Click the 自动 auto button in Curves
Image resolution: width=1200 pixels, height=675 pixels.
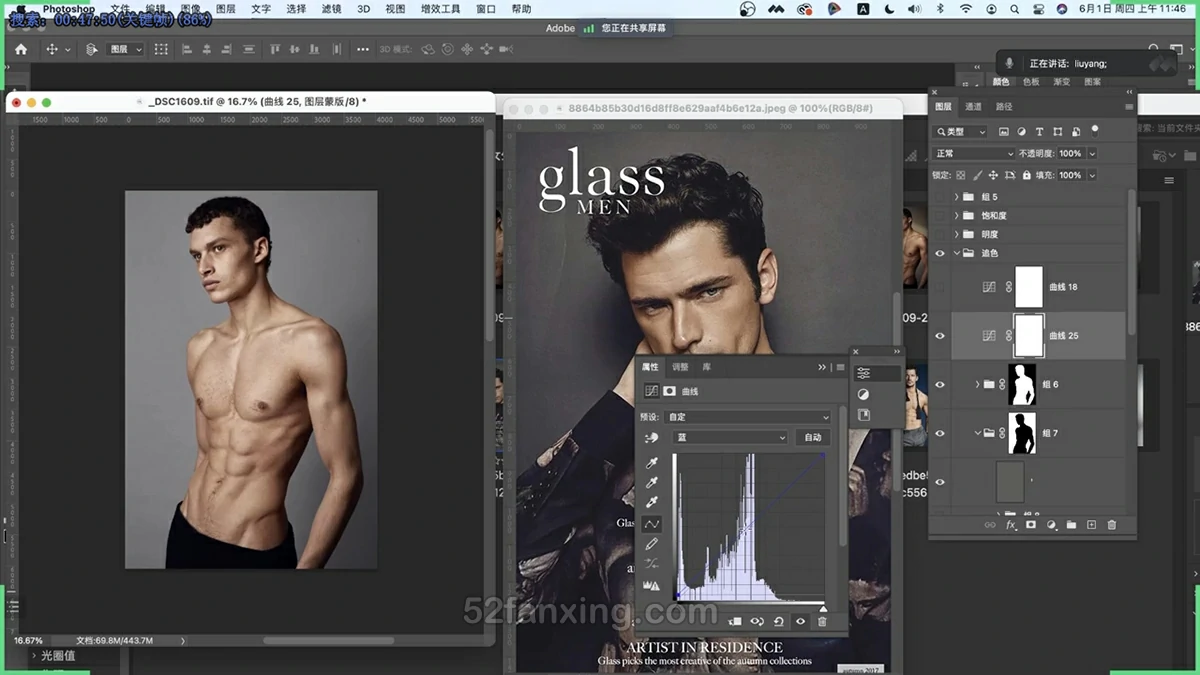pos(813,437)
